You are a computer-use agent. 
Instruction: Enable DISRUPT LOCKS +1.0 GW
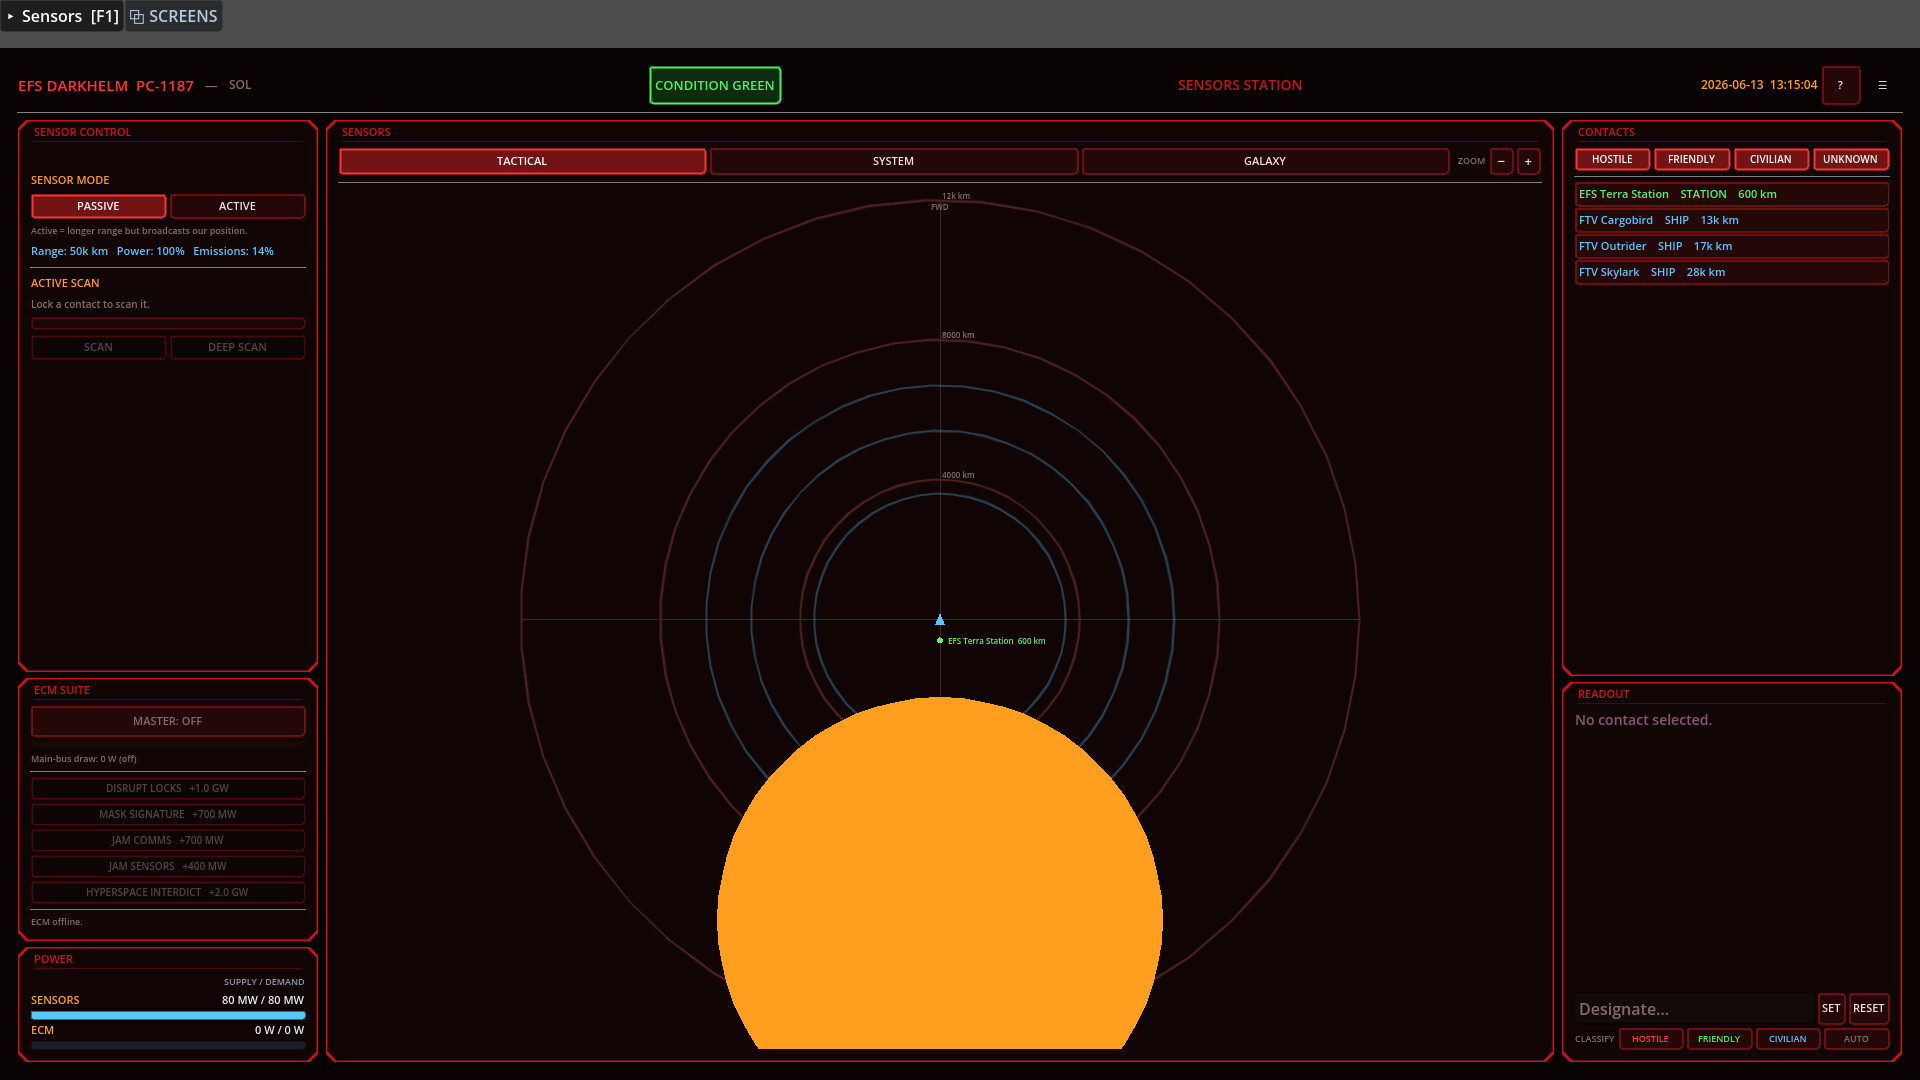click(x=168, y=788)
